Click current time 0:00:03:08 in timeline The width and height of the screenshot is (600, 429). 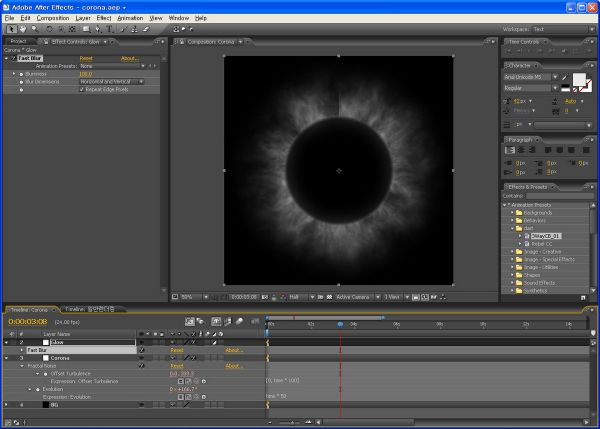(x=28, y=321)
